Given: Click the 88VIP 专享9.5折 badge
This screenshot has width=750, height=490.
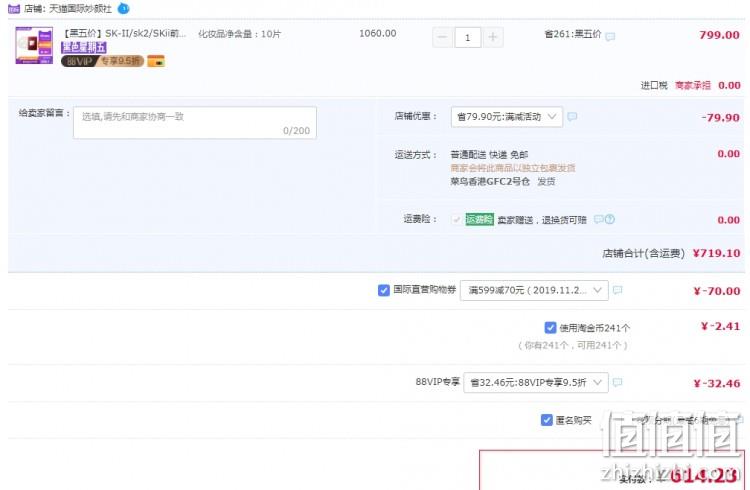Looking at the screenshot, I should (x=102, y=61).
